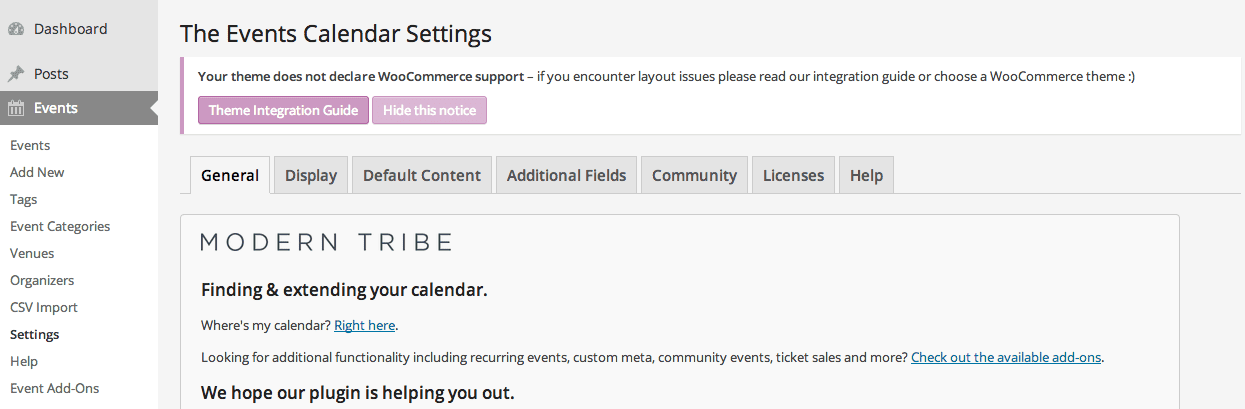Image resolution: width=1245 pixels, height=409 pixels.
Task: Open Add New in Events submenu
Action: (37, 172)
